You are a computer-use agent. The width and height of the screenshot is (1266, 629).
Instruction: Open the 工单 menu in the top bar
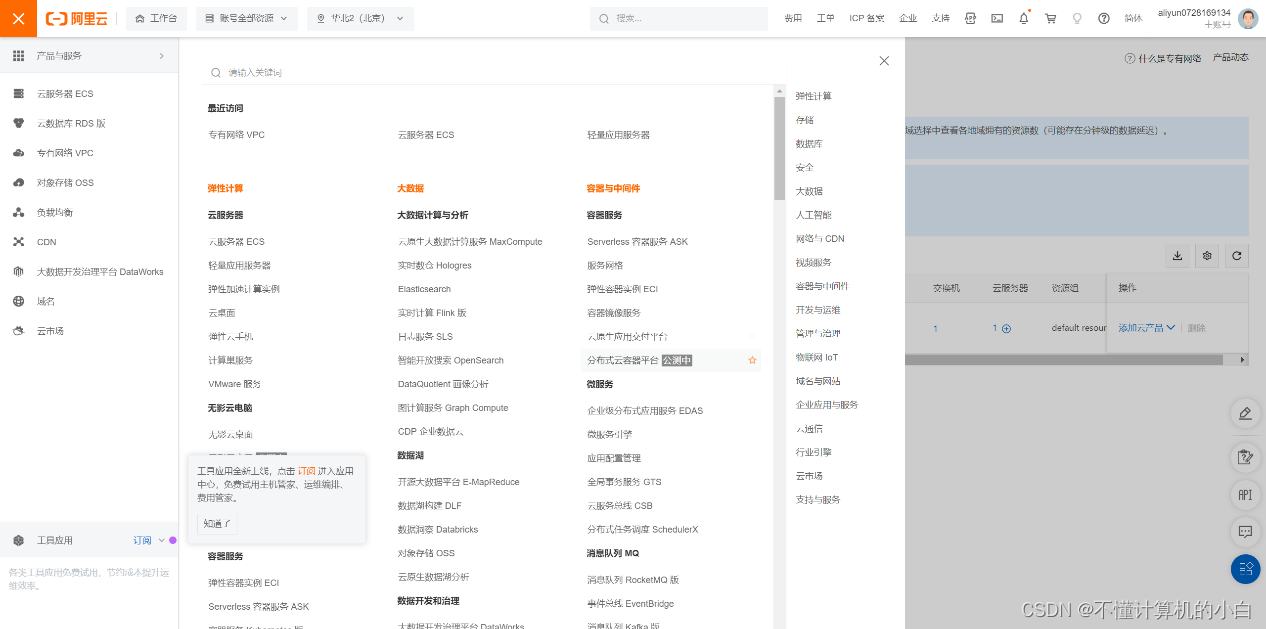click(825, 18)
